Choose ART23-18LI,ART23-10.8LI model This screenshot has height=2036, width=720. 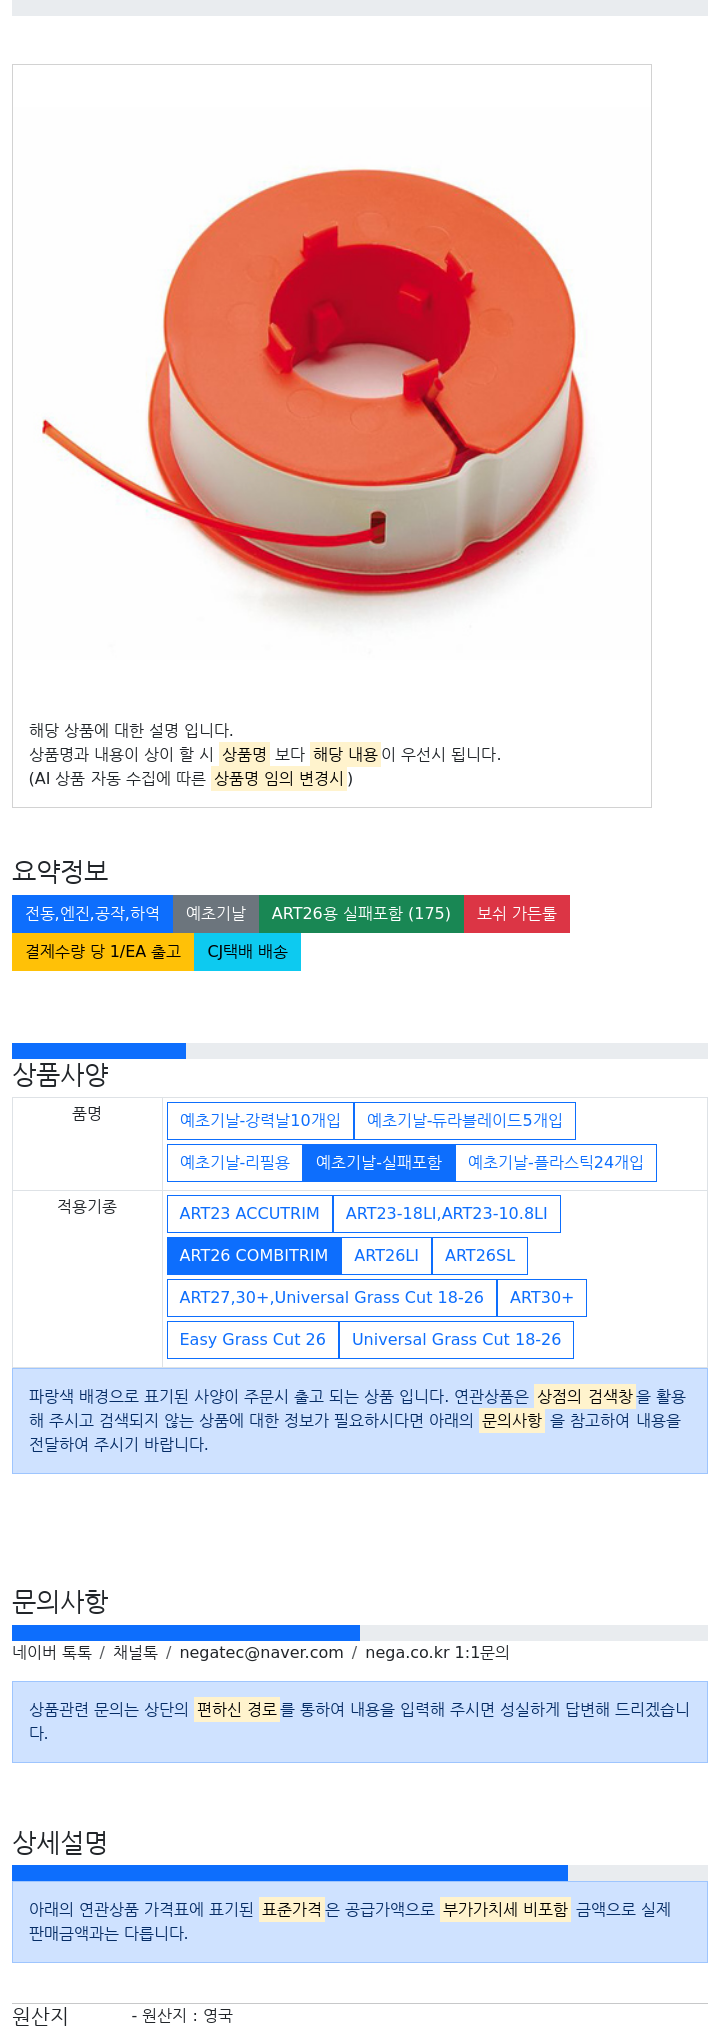click(447, 1214)
